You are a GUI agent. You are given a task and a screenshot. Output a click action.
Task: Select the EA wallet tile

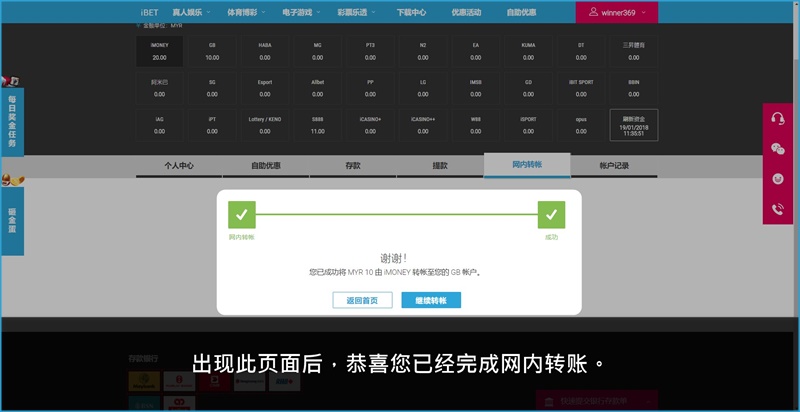pyautogui.click(x=476, y=51)
